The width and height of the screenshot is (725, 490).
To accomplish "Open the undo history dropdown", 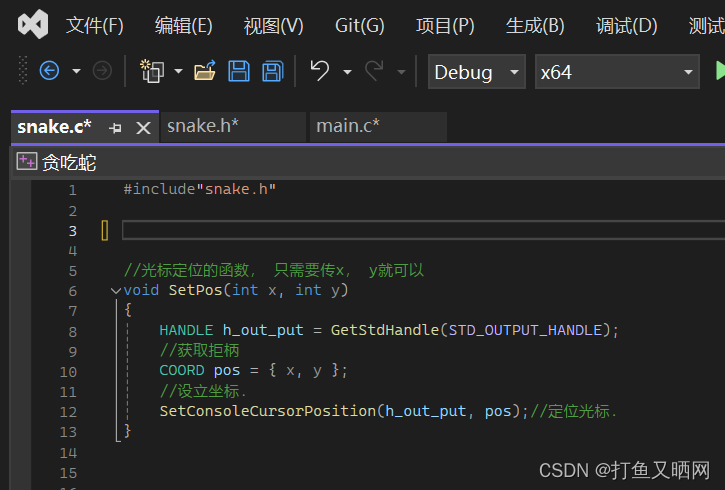I will [347, 72].
